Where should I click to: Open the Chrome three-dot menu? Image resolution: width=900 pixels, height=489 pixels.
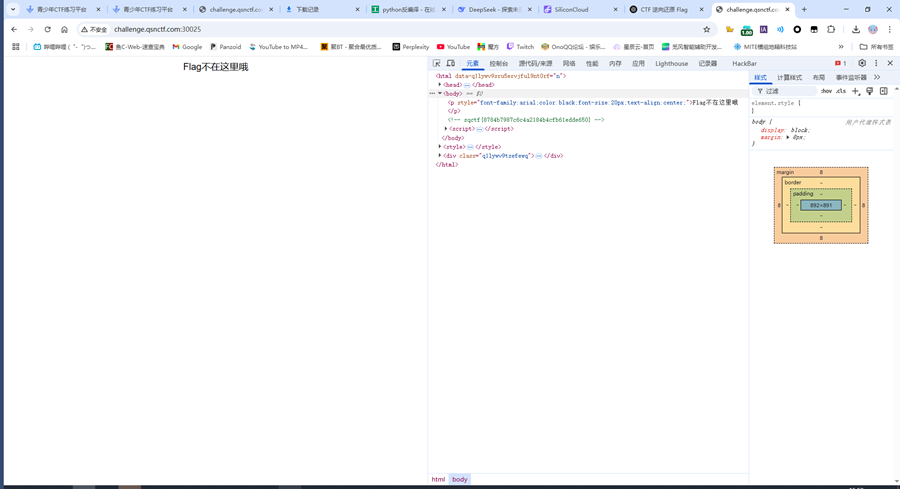890,29
